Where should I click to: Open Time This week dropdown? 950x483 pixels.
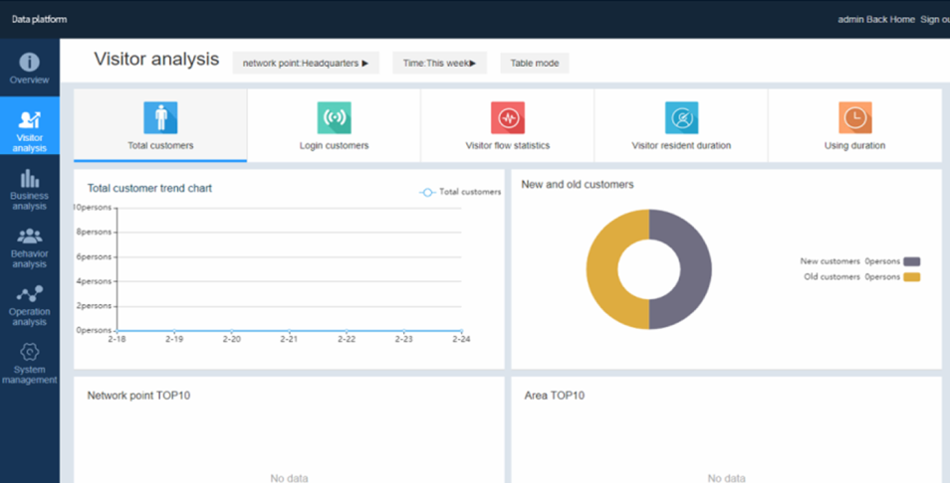pos(440,63)
